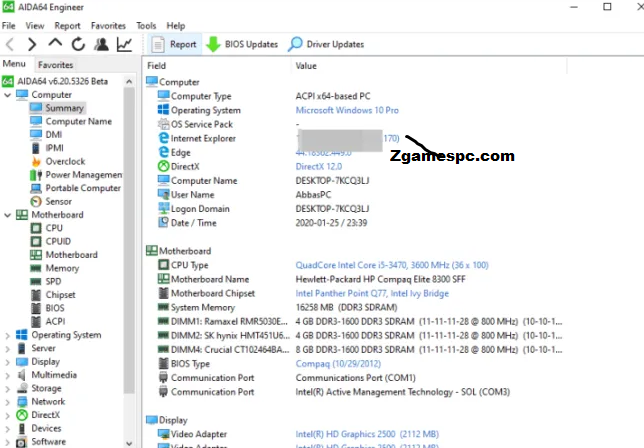Expand the Display tree node

pyautogui.click(x=7, y=362)
